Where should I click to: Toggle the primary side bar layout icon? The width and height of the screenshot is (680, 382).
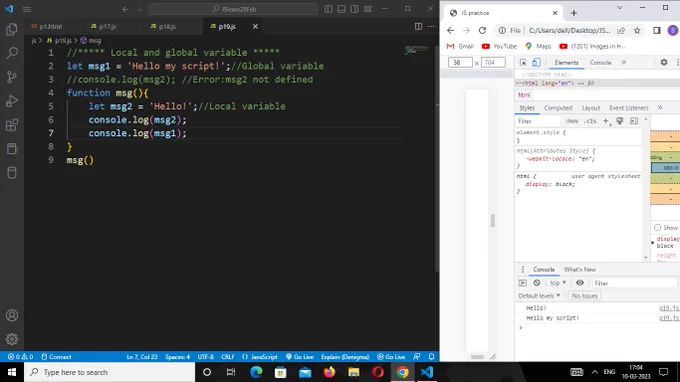tap(328, 9)
